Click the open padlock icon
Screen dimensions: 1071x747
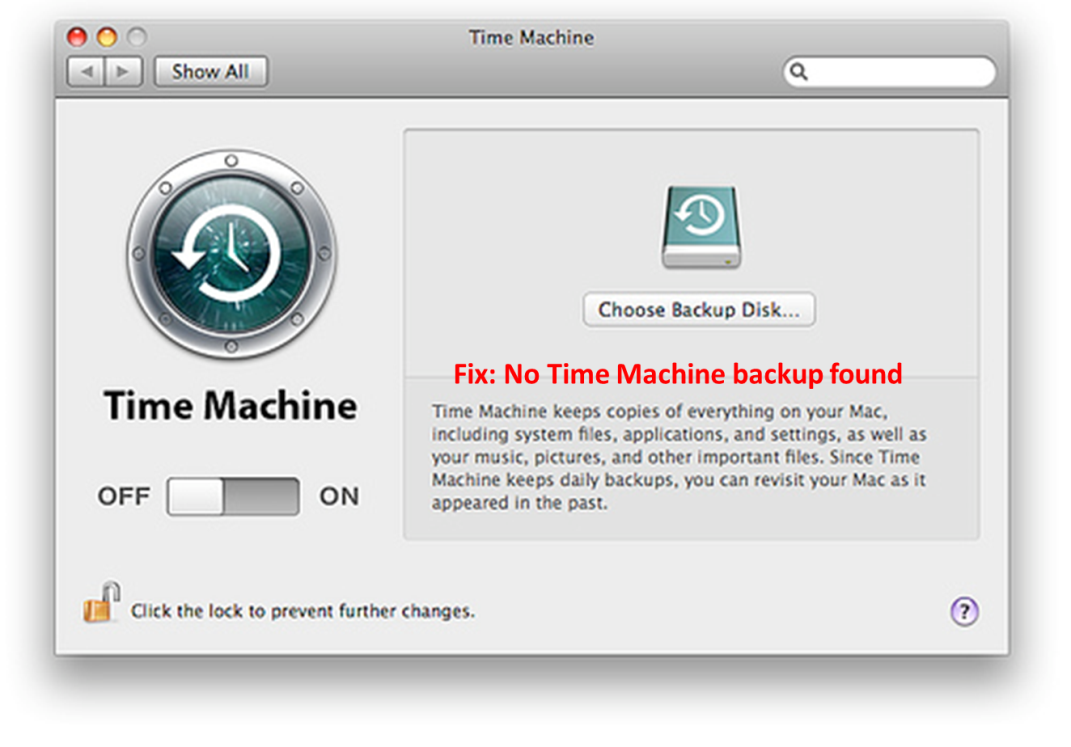pyautogui.click(x=101, y=604)
